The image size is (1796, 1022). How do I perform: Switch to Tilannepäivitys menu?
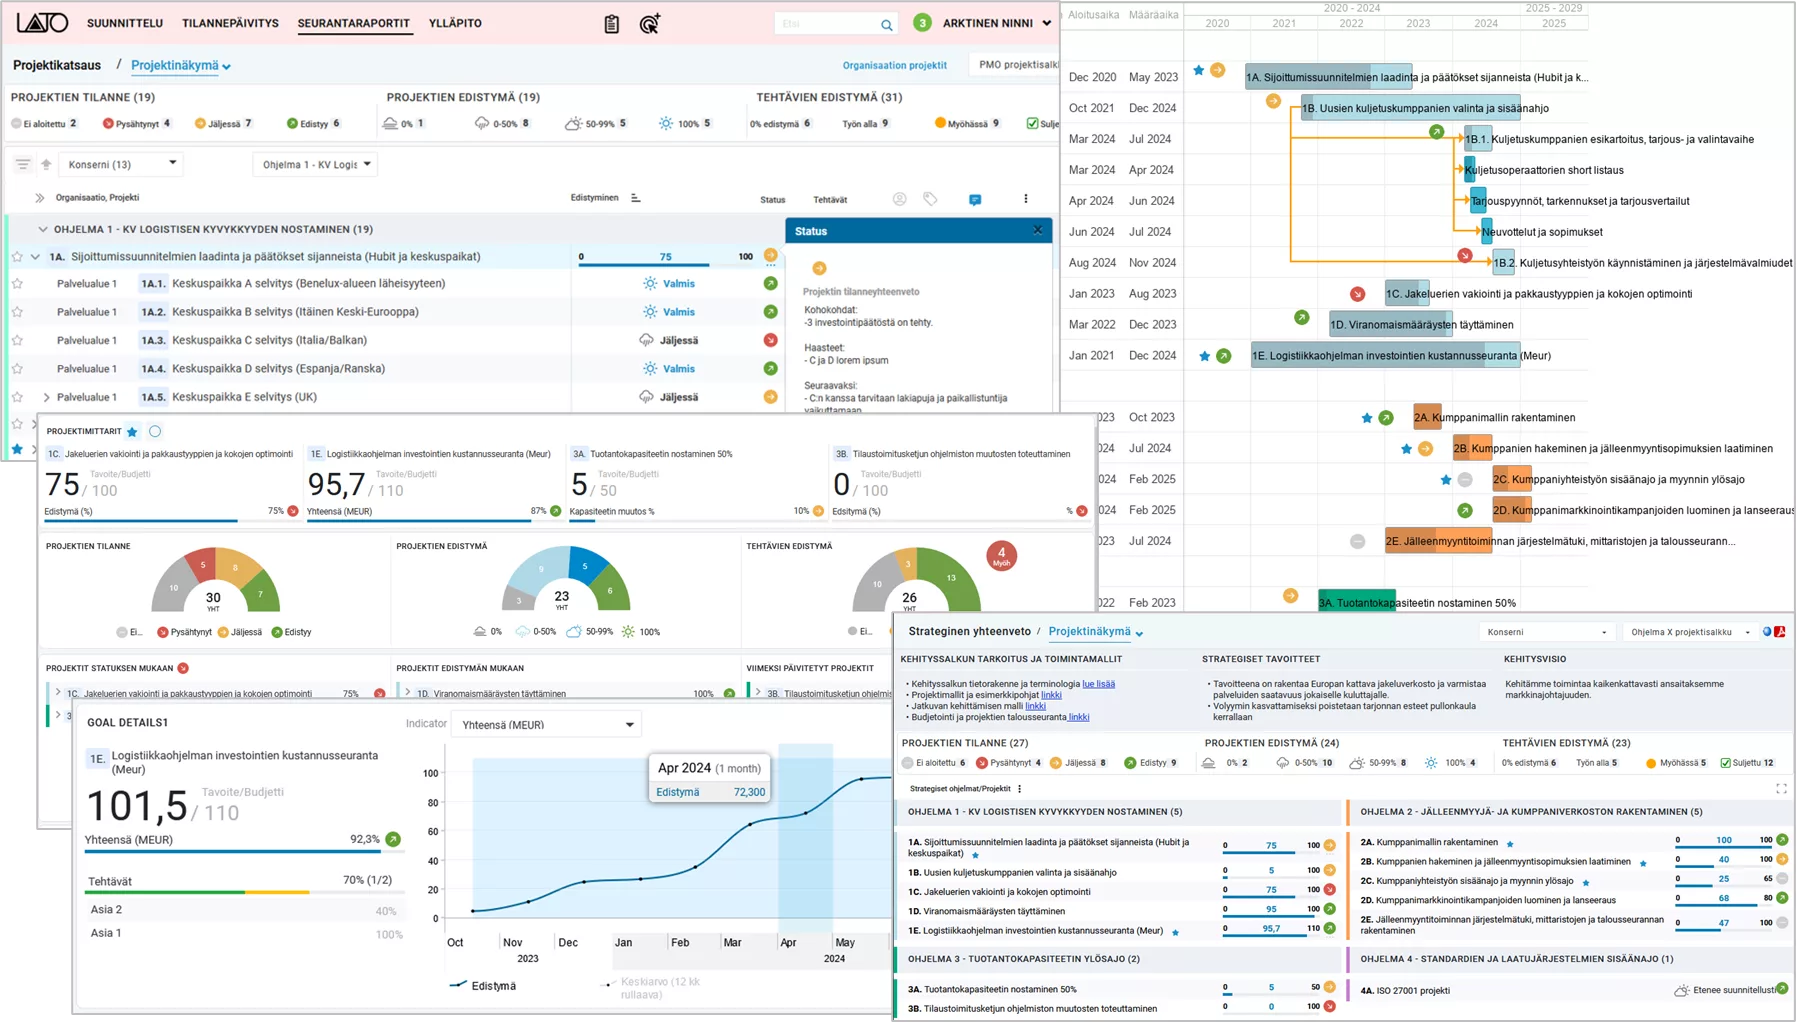tap(230, 23)
